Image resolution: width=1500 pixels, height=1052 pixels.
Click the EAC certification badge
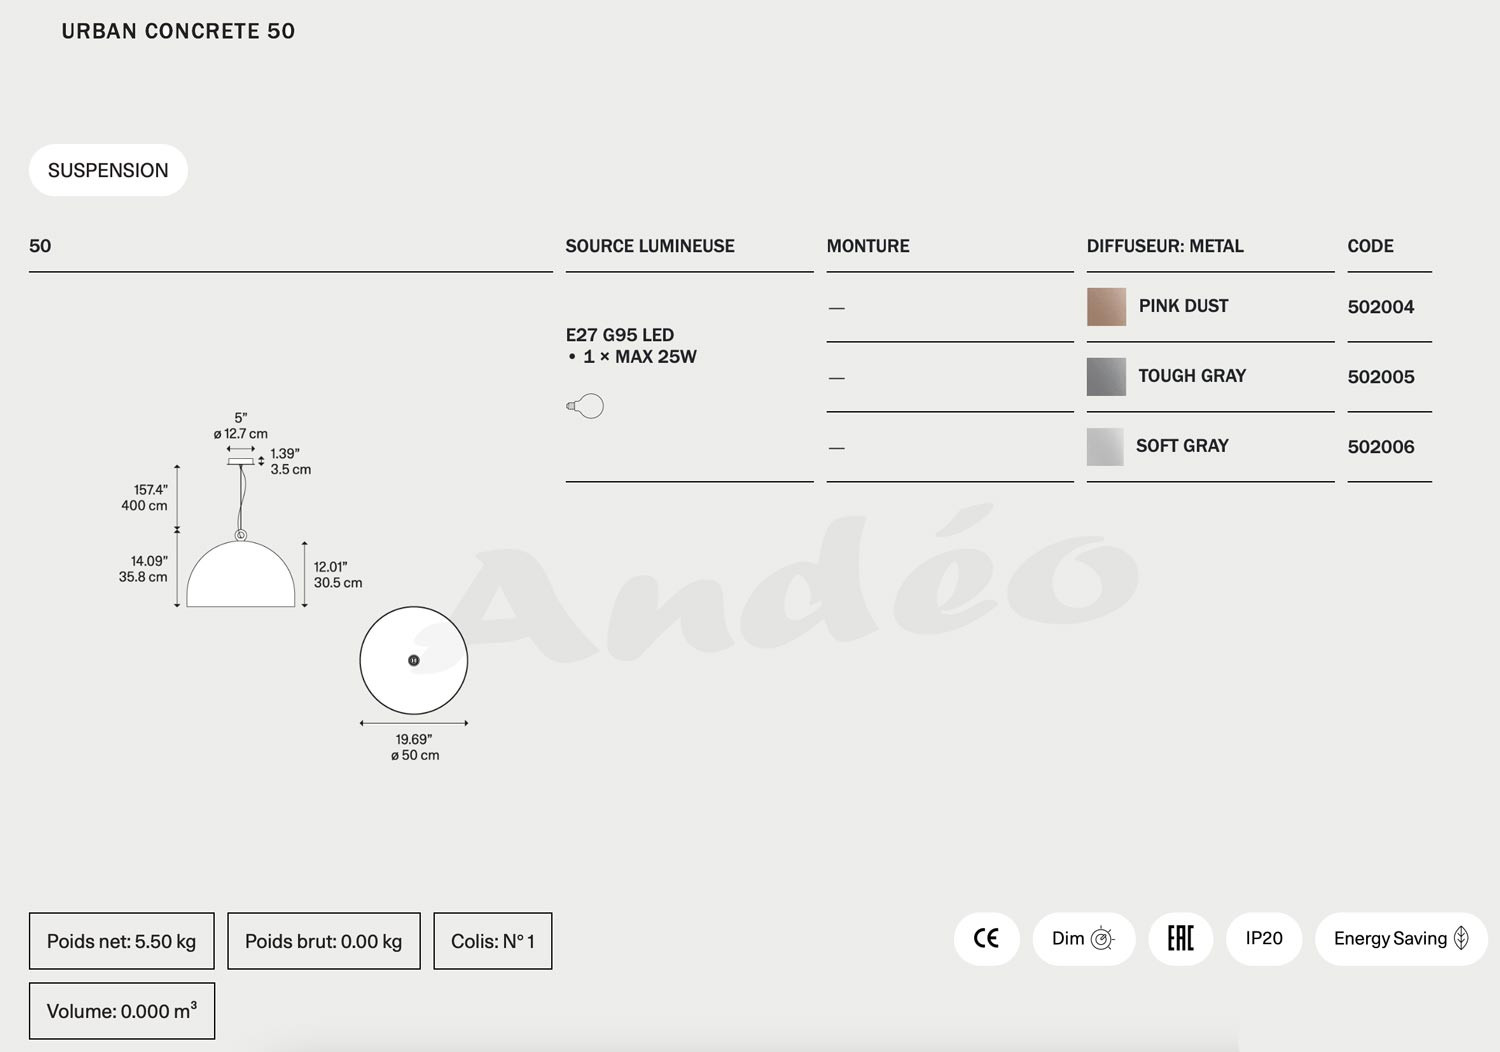(x=1181, y=938)
